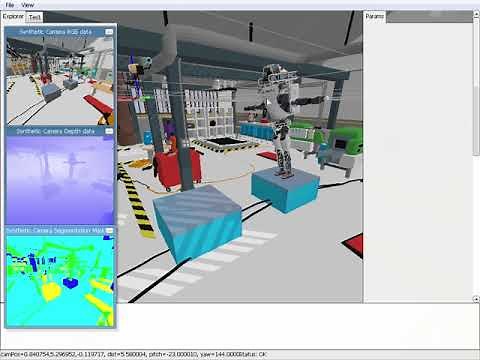The image size is (480, 360).
Task: Collapse the Synthetic Camera Depth data panel
Action: 109,131
